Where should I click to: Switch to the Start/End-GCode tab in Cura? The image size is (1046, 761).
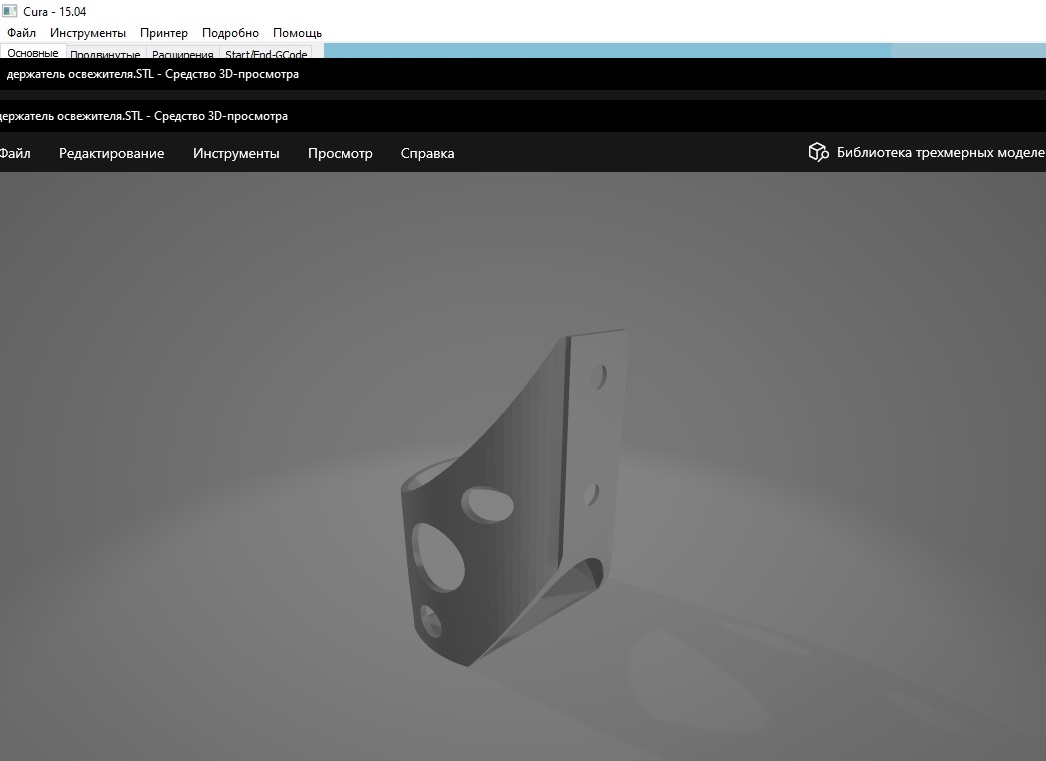[266, 53]
